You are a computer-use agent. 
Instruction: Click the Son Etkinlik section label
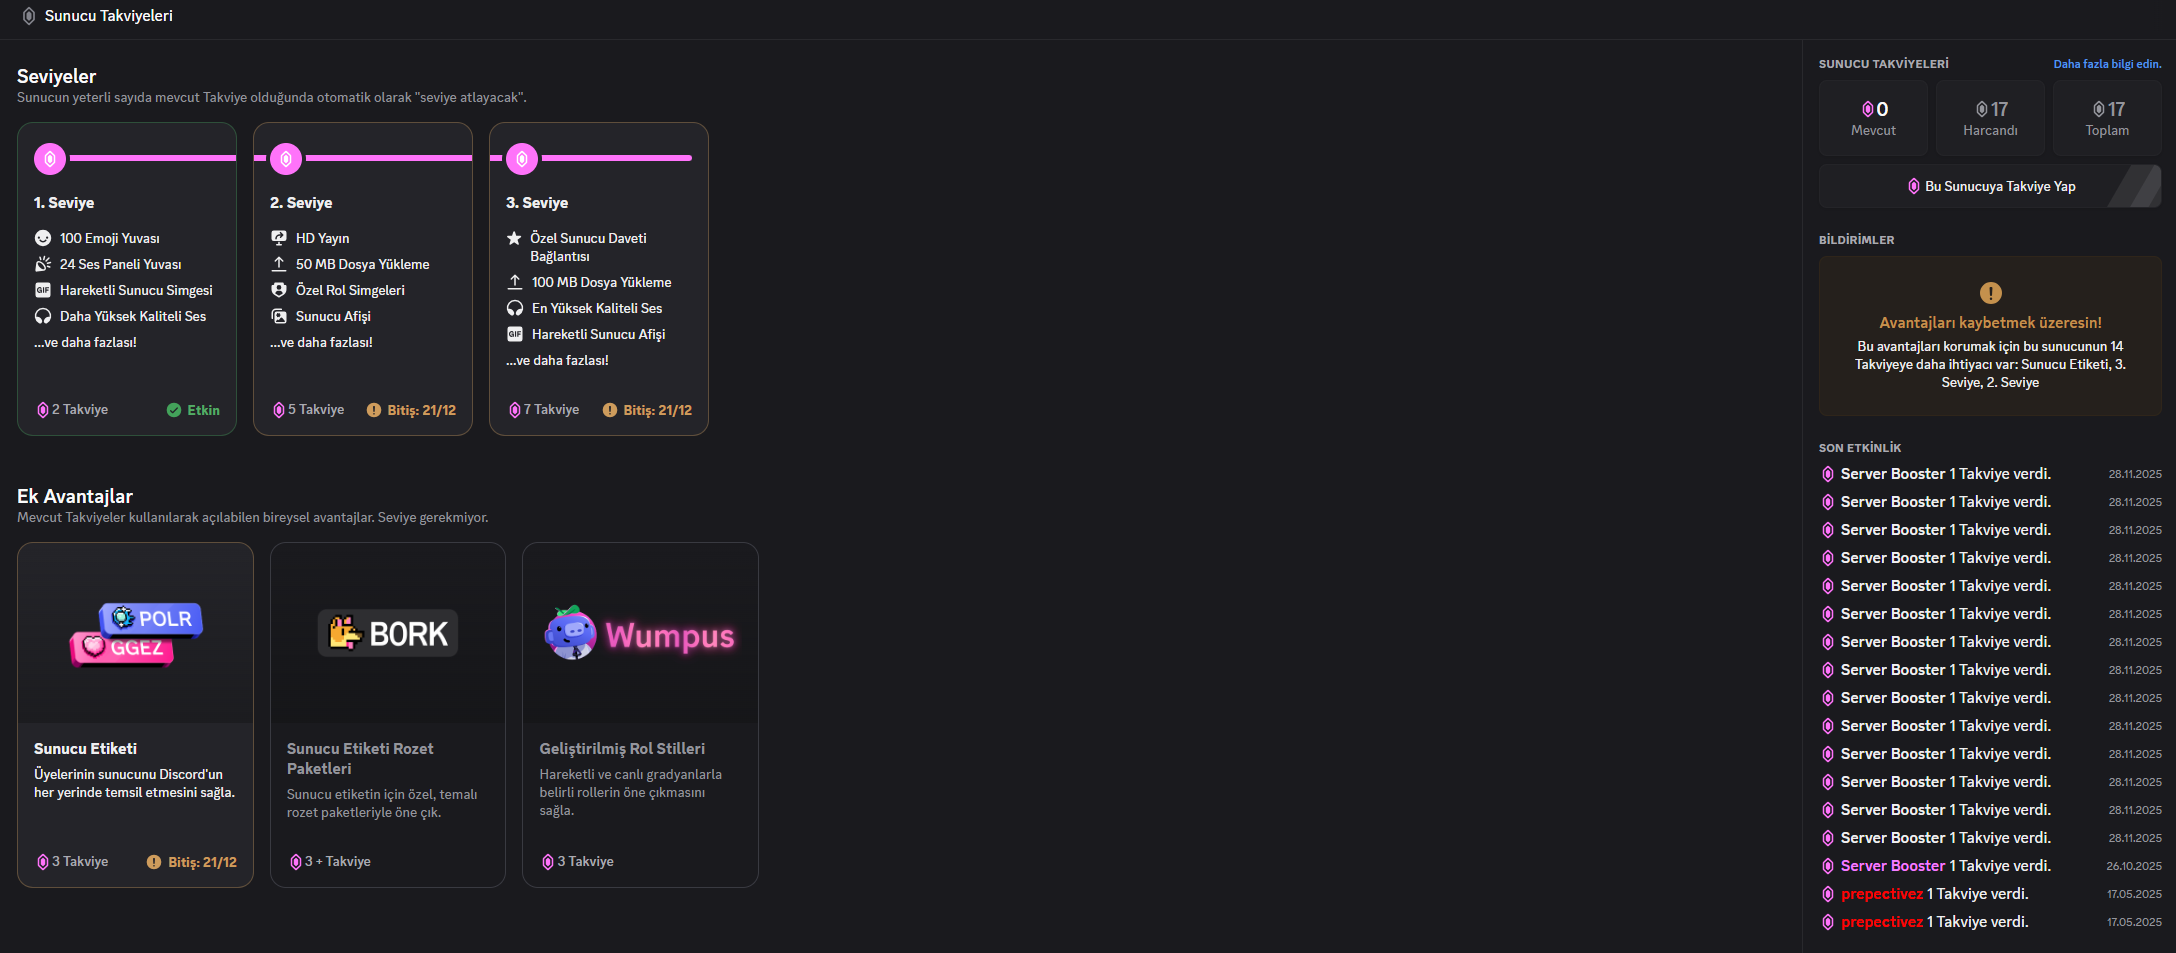1860,448
